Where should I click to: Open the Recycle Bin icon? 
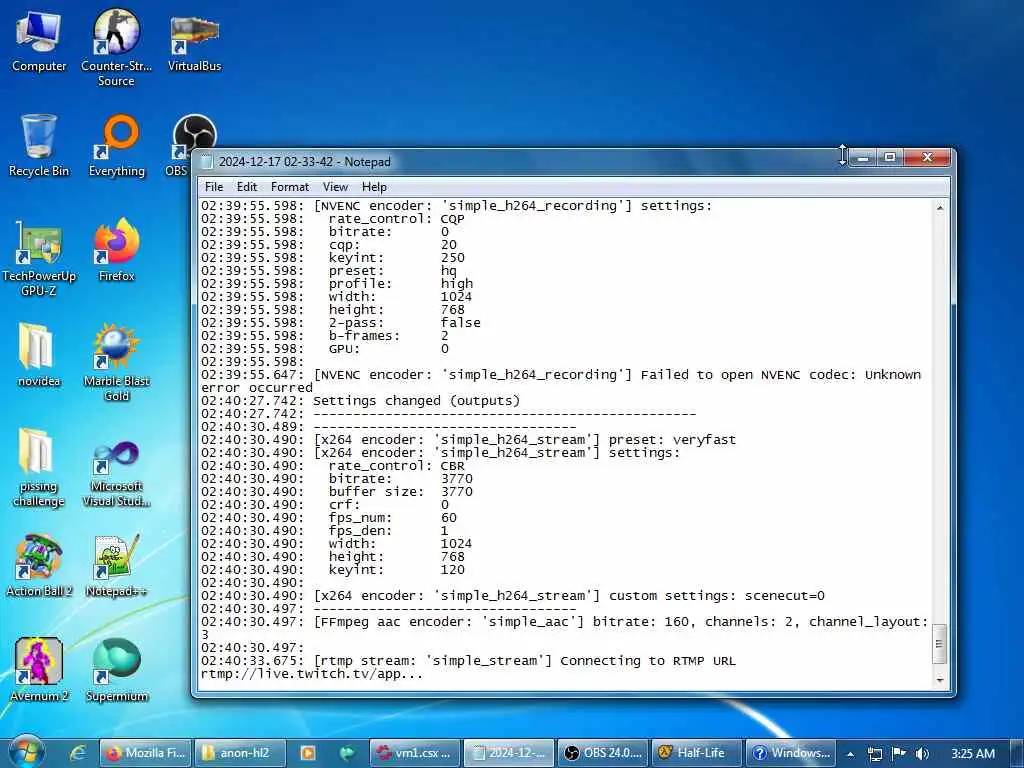click(39, 146)
